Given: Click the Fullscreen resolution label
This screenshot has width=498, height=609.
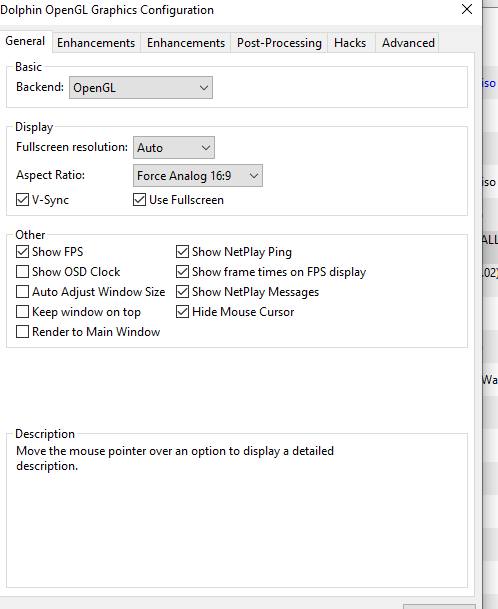Looking at the screenshot, I should tap(72, 147).
